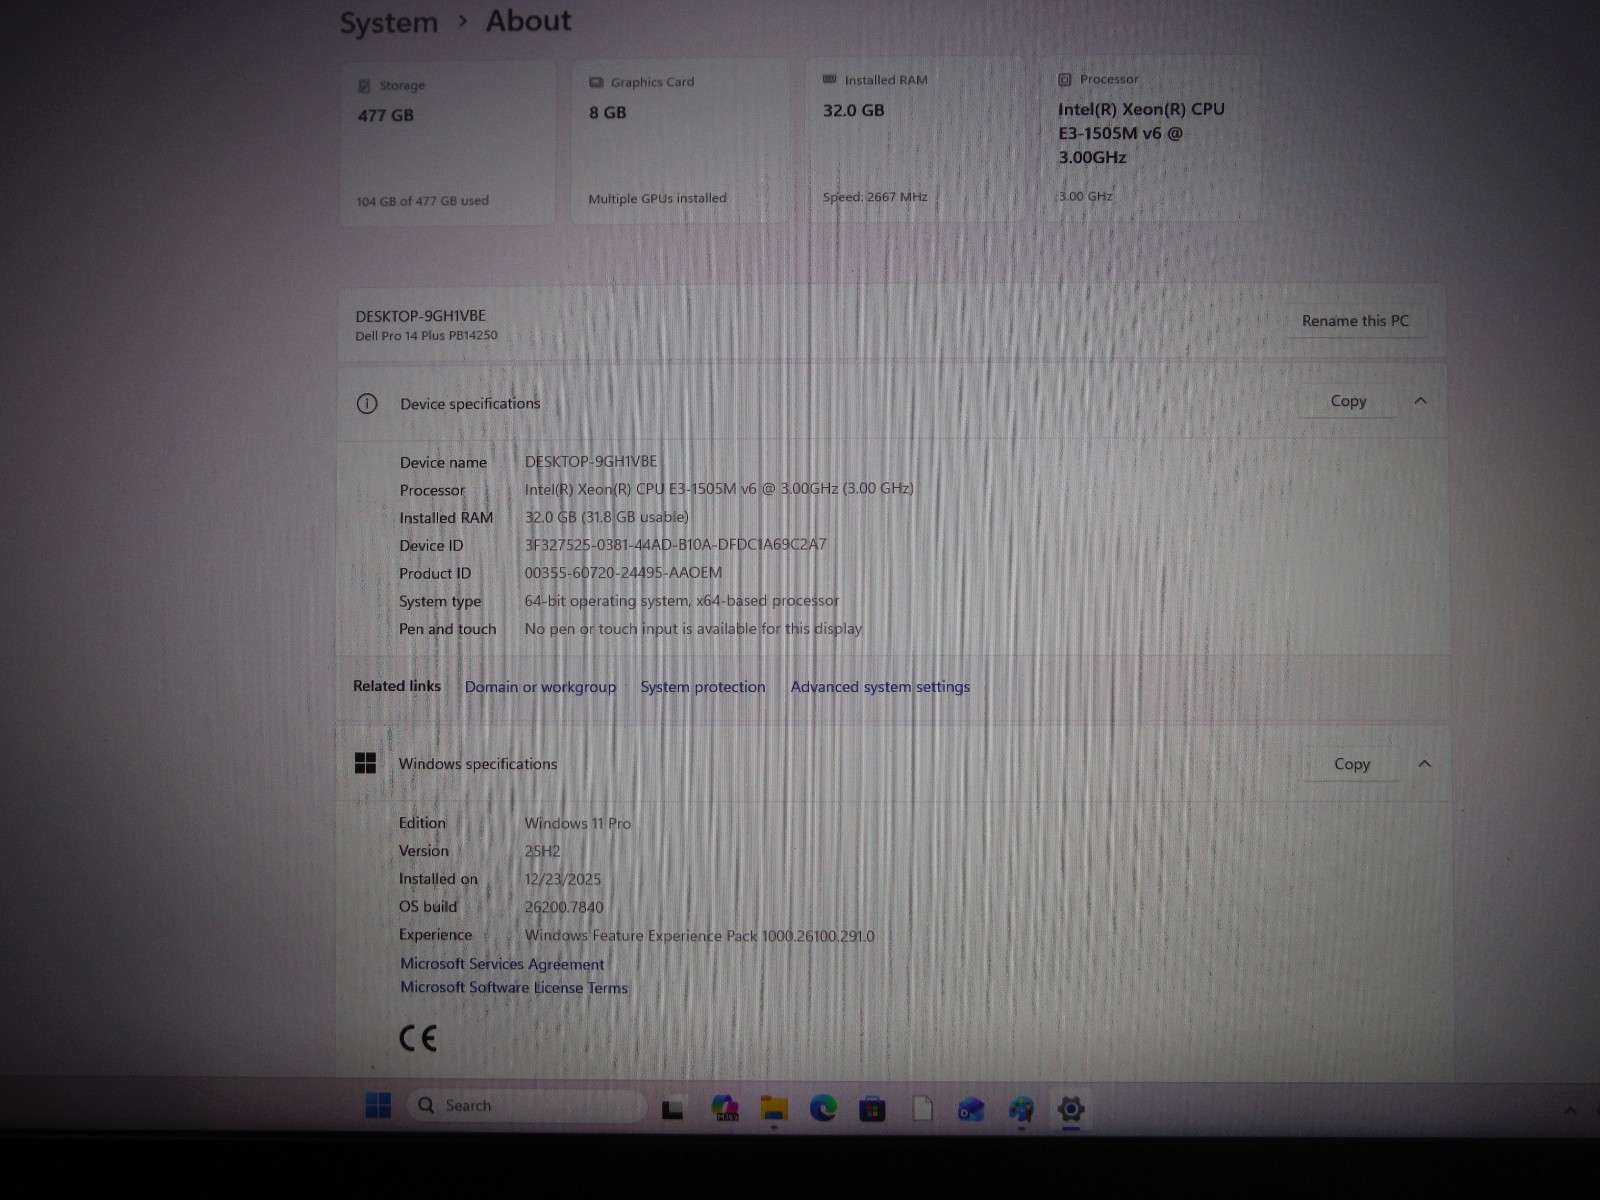Click the Rename this PC button
The width and height of the screenshot is (1600, 1200).
(1355, 321)
